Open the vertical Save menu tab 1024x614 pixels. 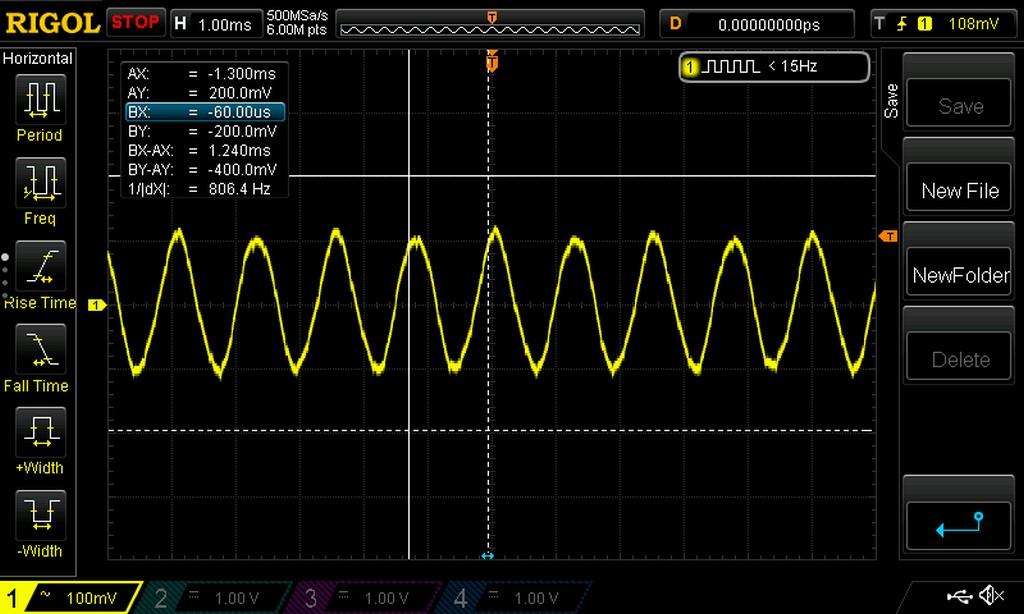point(891,101)
